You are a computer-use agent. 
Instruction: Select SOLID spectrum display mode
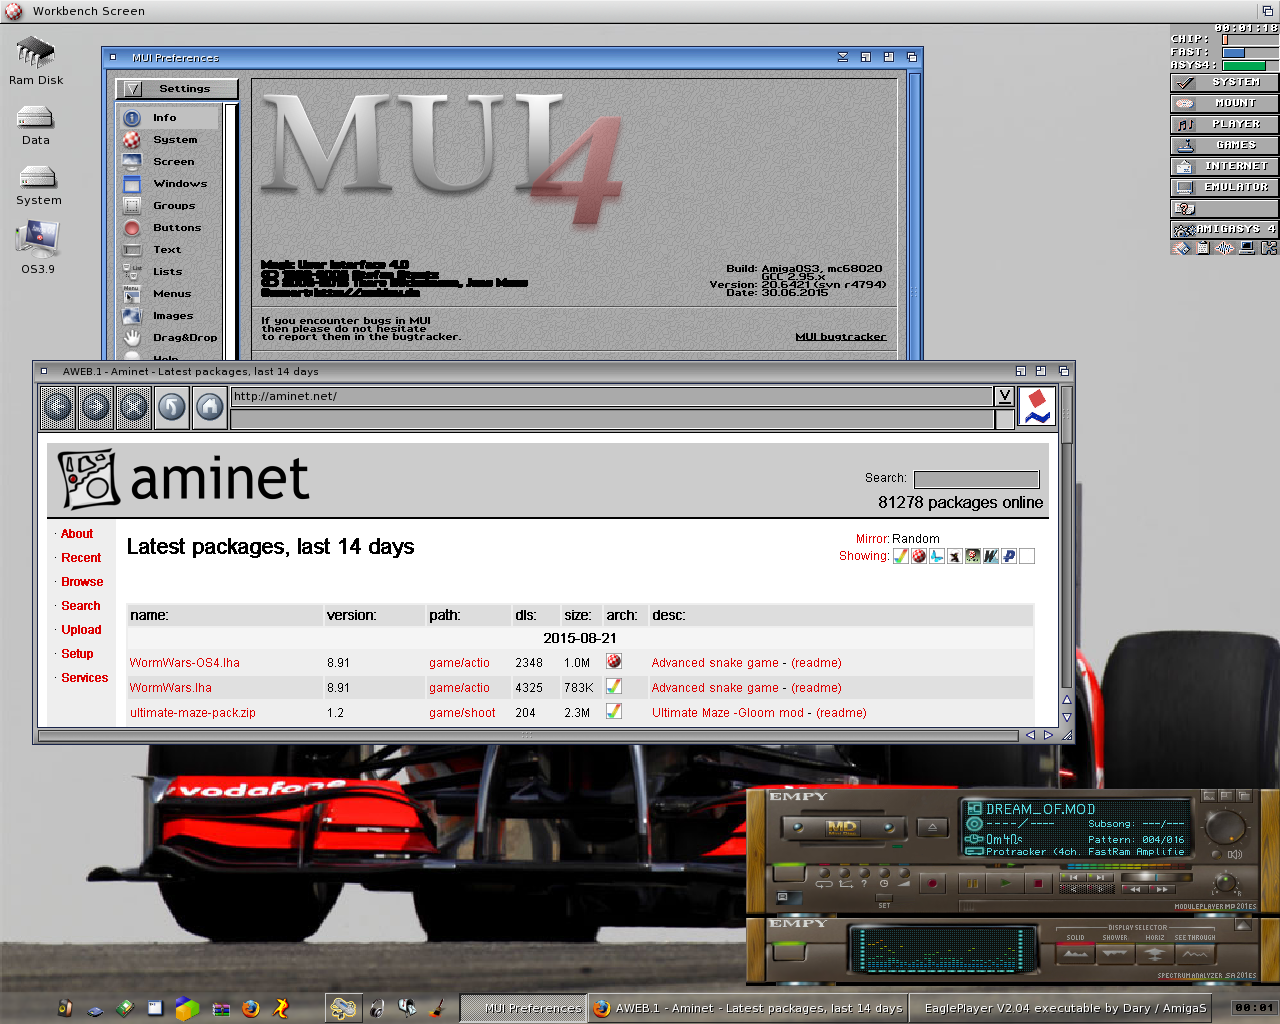(x=1075, y=953)
